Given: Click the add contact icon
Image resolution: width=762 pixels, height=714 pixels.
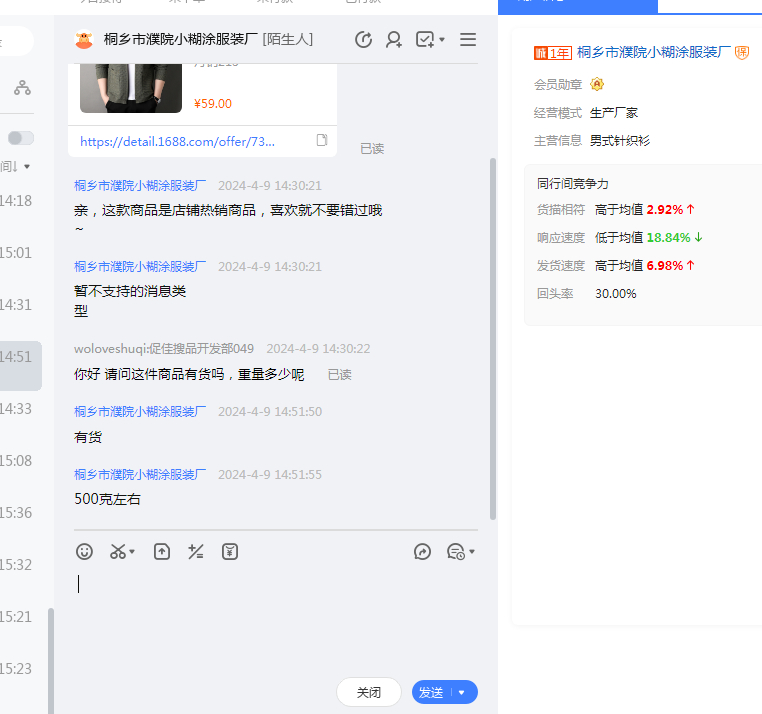Looking at the screenshot, I should point(394,40).
